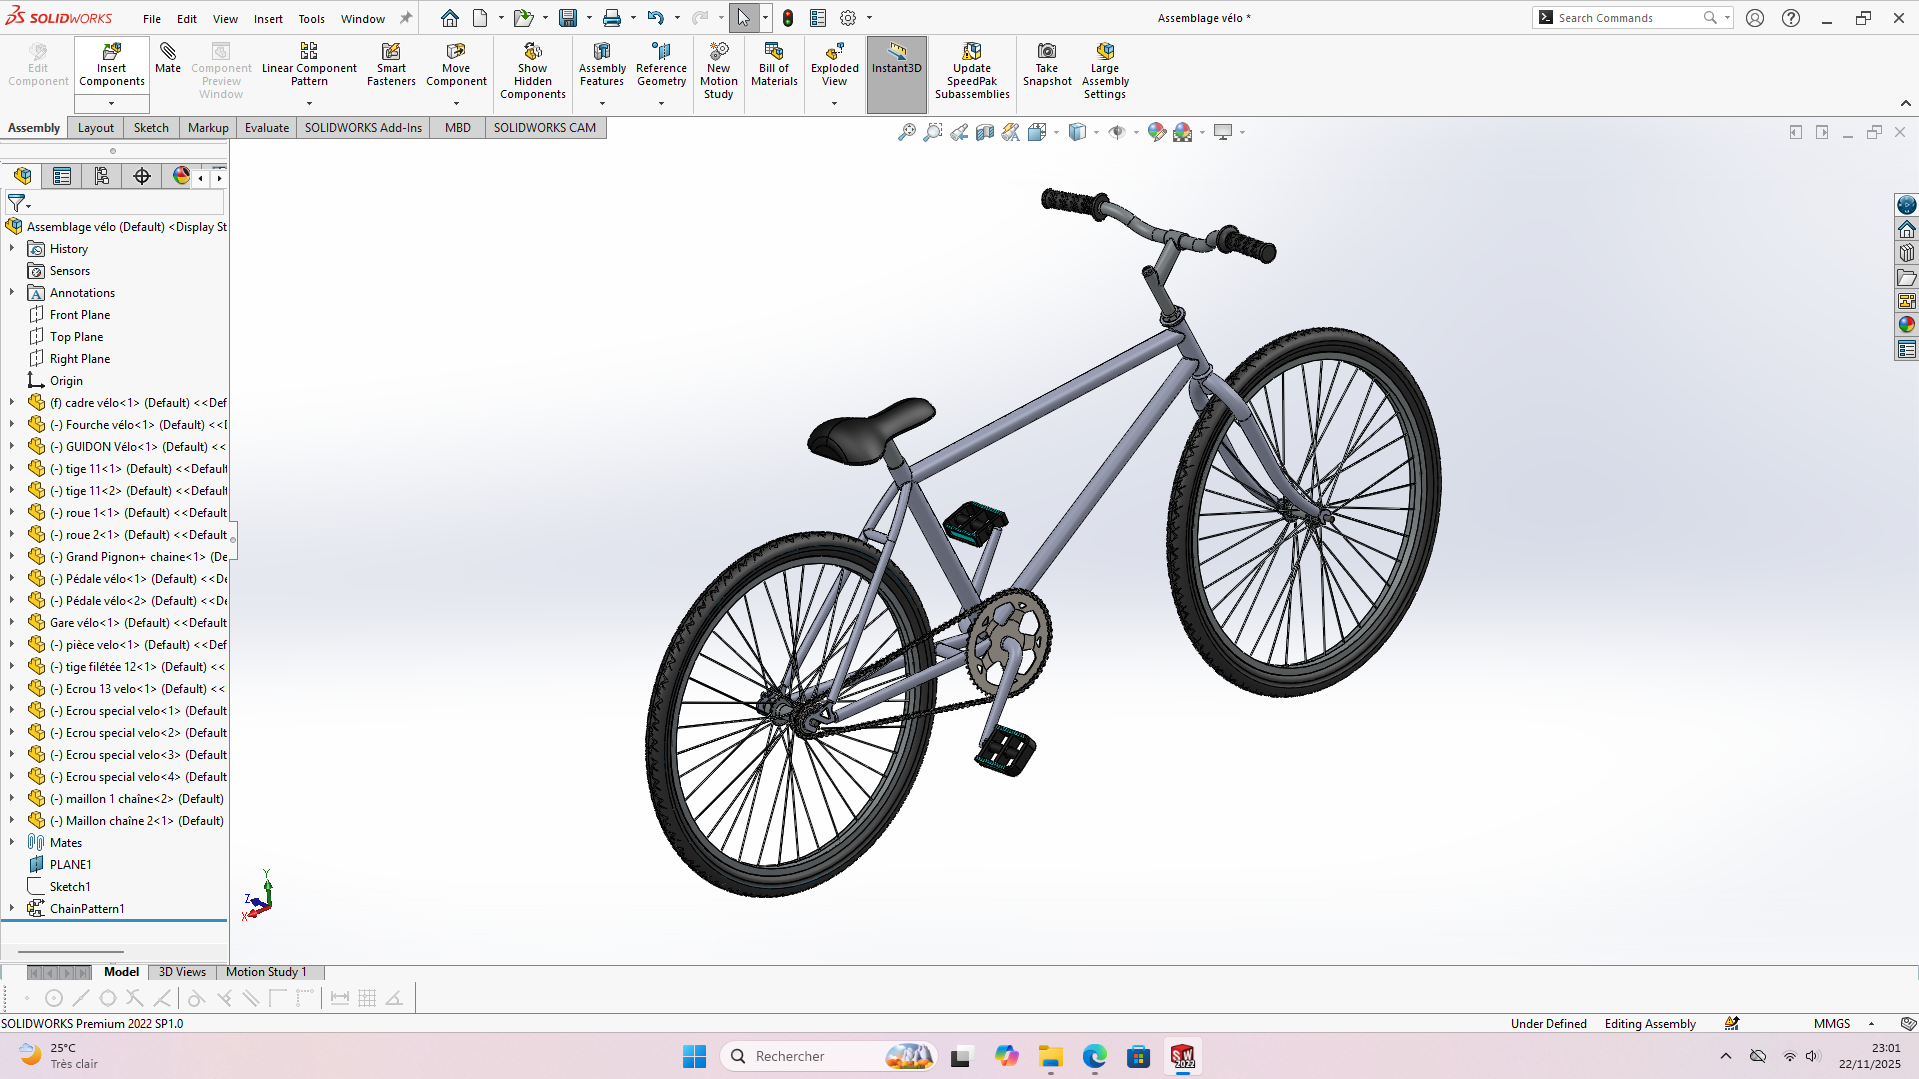This screenshot has width=1919, height=1079.
Task: Expand the cadre vélo<1> component
Action: click(x=12, y=402)
